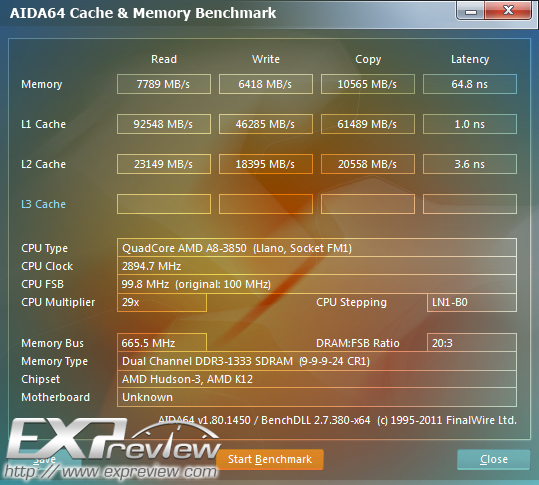Click the Read column header
The height and width of the screenshot is (485, 539).
coord(164,59)
